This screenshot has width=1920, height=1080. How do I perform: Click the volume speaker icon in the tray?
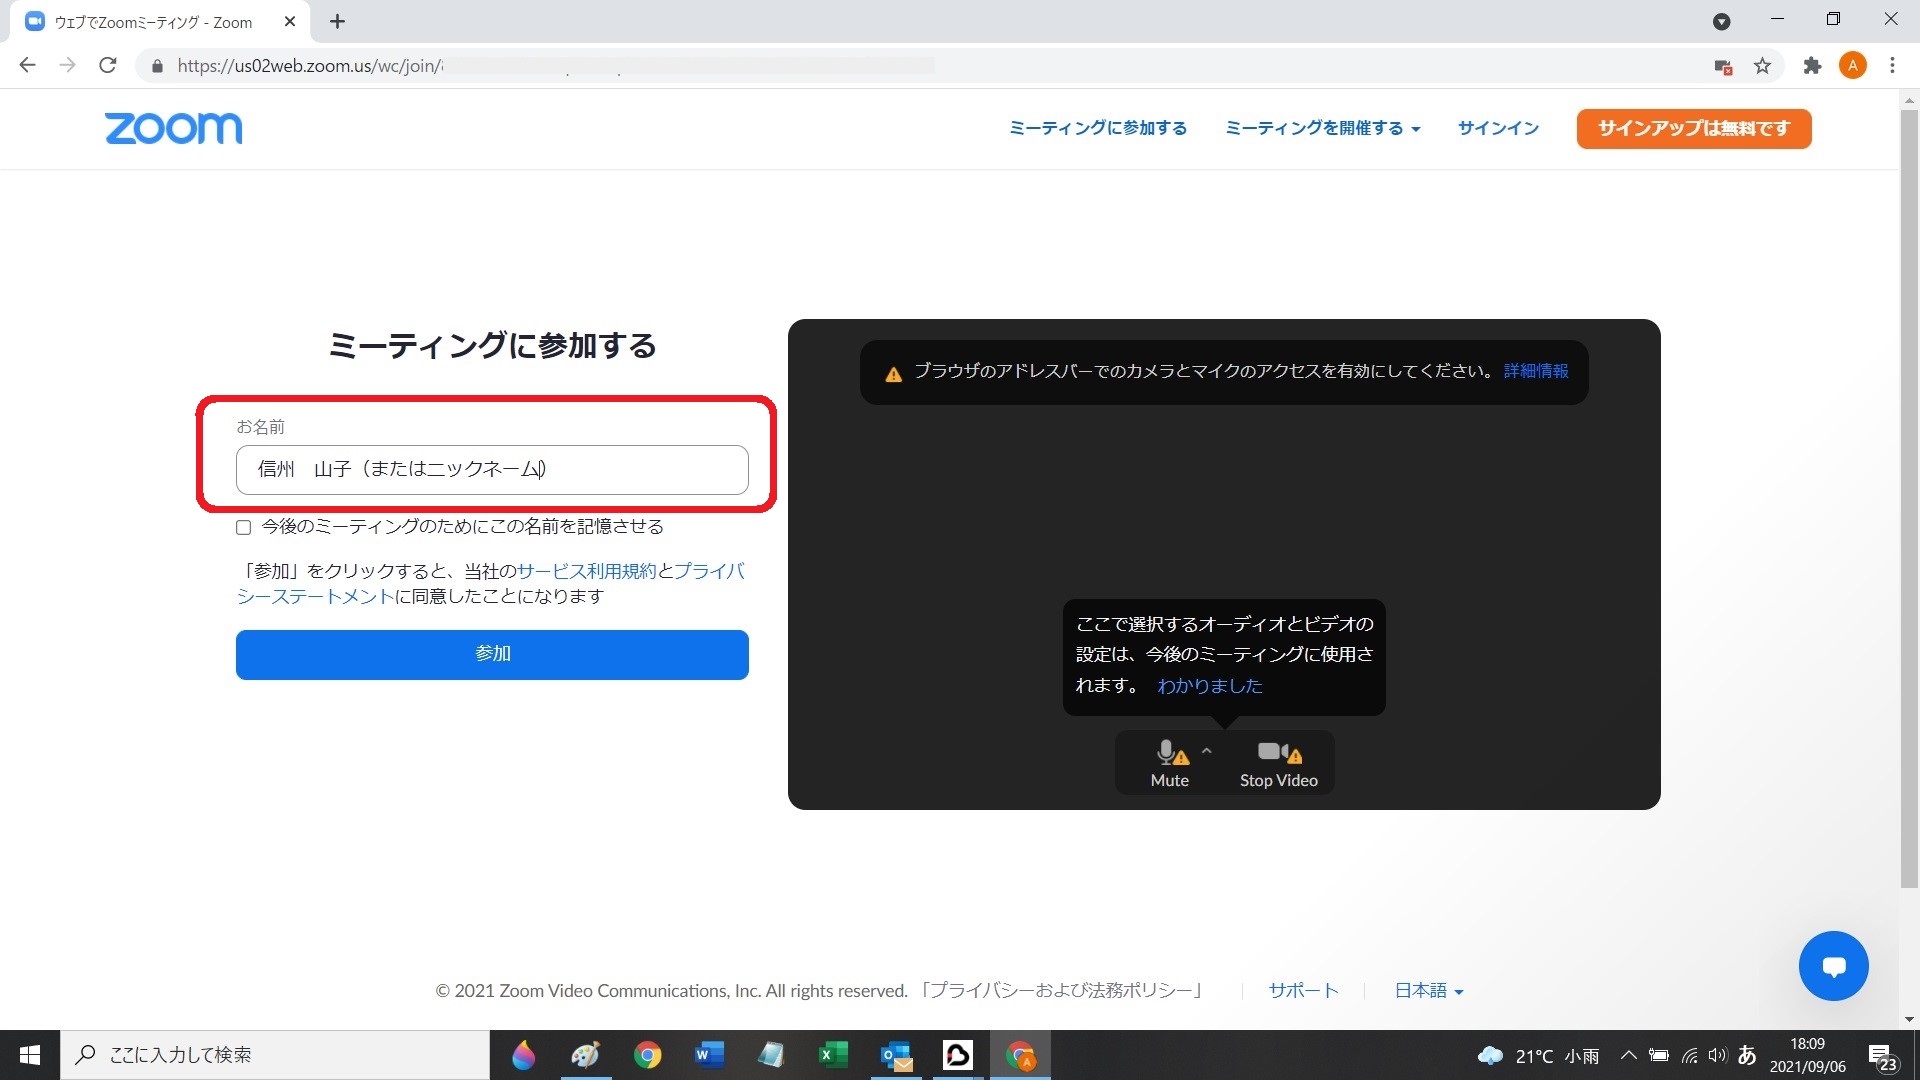[x=1718, y=1055]
